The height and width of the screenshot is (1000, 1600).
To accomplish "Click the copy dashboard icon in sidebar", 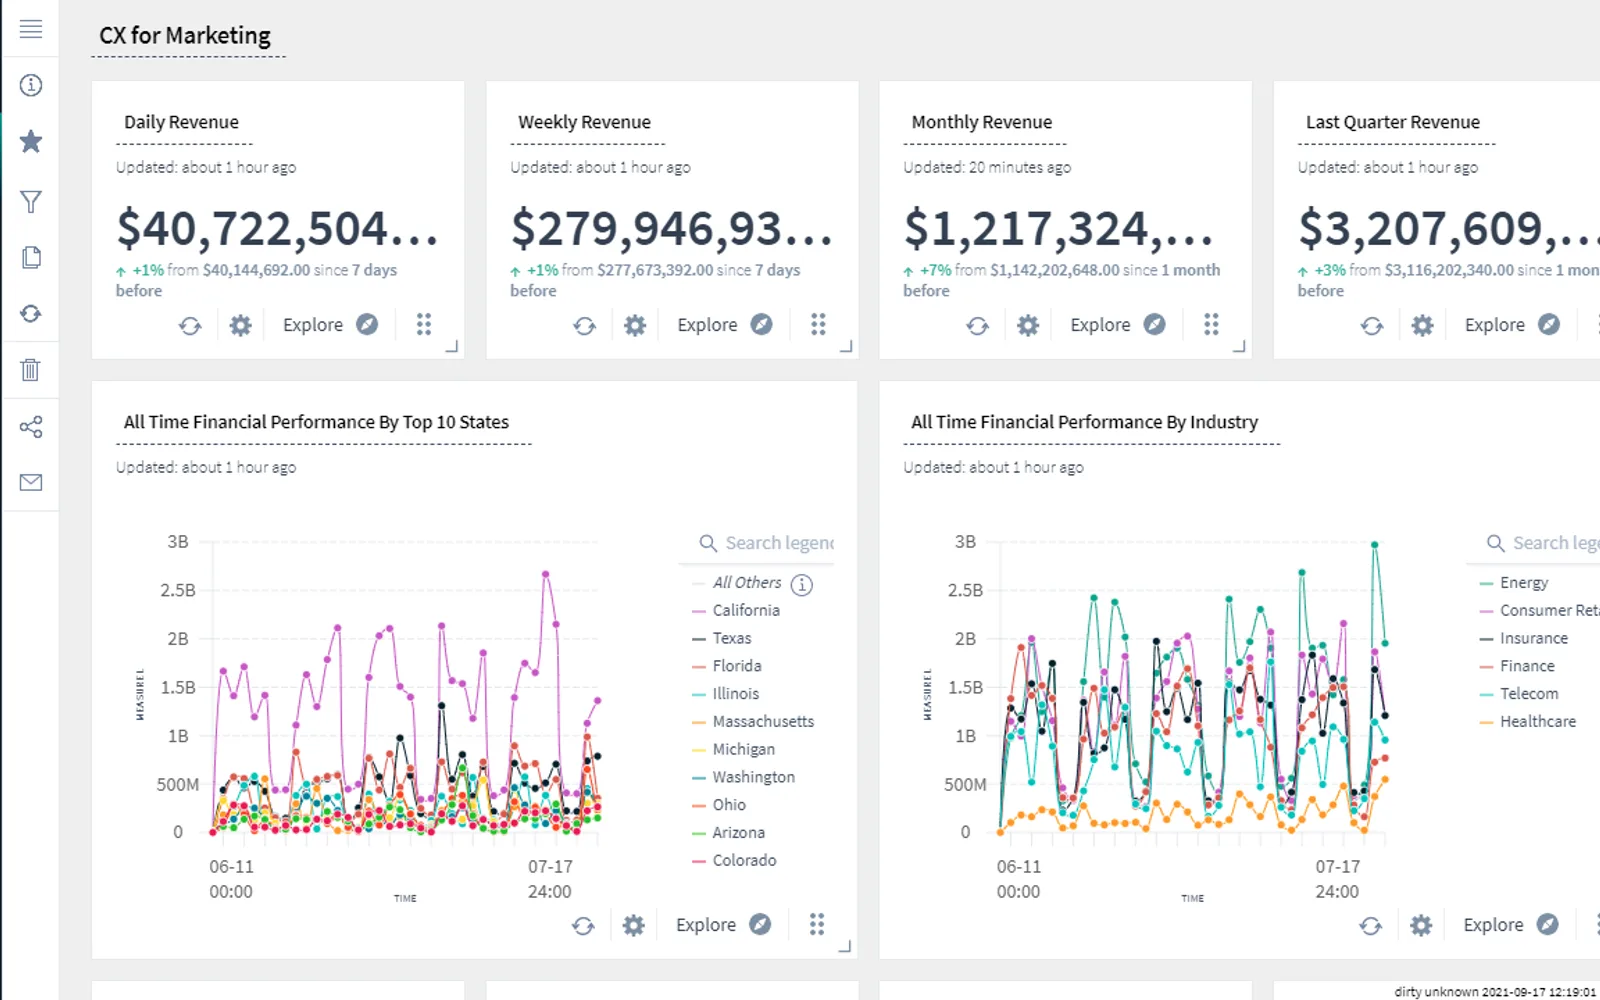I will 31,258.
